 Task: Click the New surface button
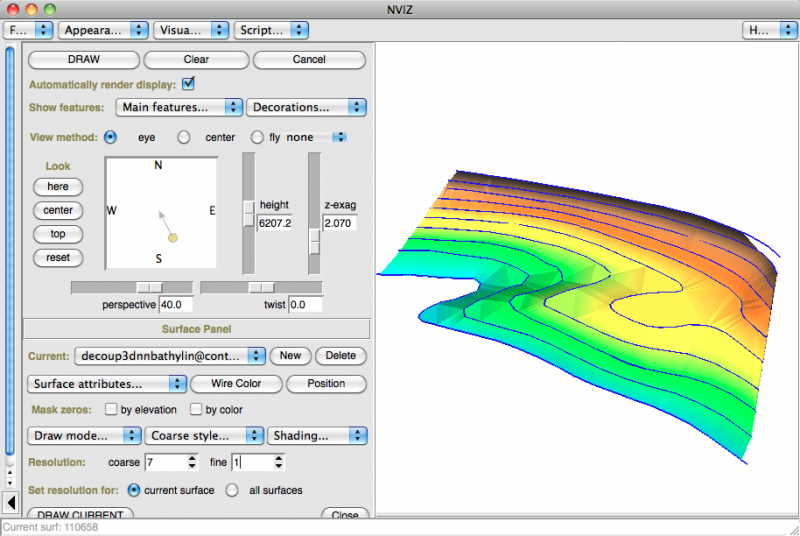click(290, 356)
